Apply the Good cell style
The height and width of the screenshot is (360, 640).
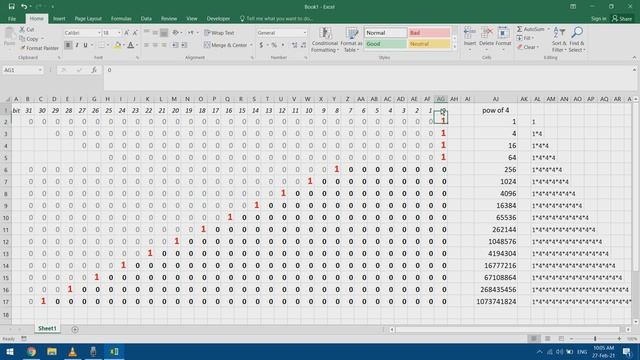(385, 44)
